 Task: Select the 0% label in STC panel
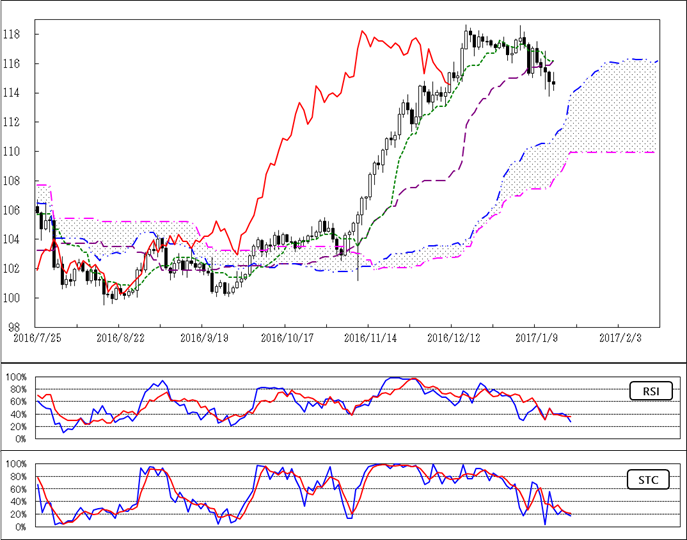coord(21,527)
